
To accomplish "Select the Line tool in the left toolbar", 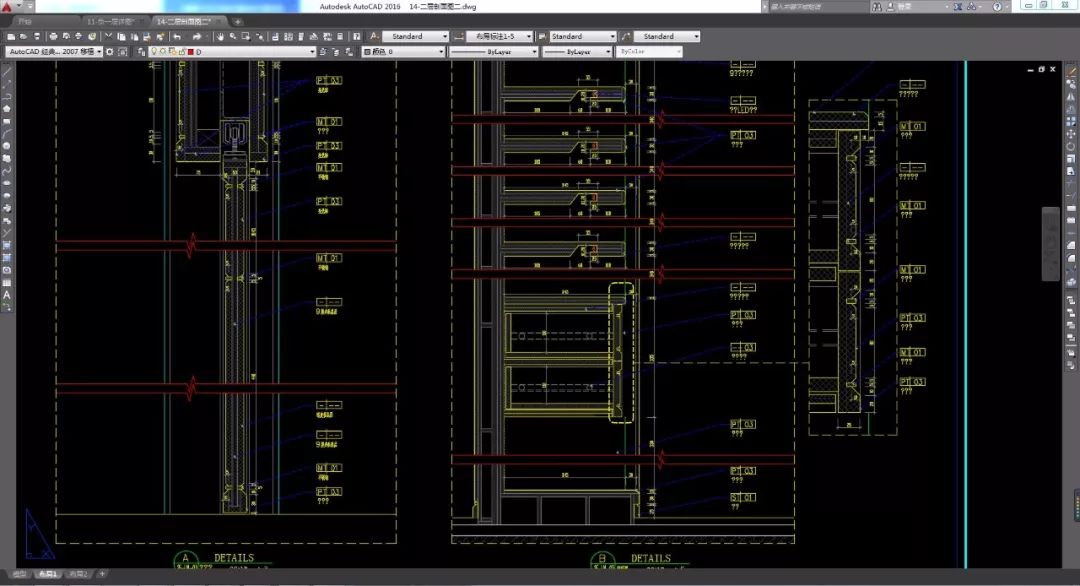I will (7, 72).
